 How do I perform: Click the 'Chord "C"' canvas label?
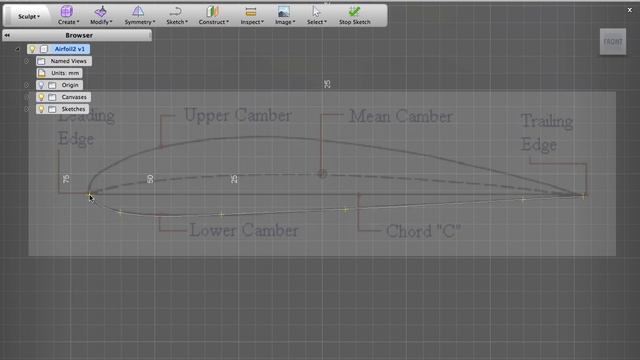424,231
